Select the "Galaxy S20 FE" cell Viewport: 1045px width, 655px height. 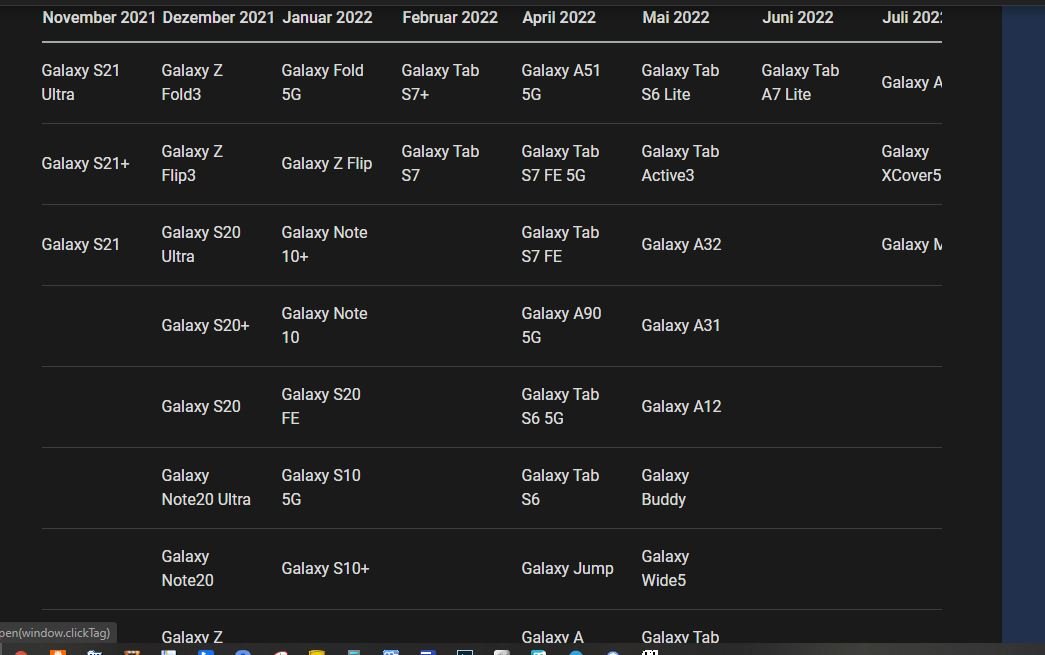(x=321, y=406)
